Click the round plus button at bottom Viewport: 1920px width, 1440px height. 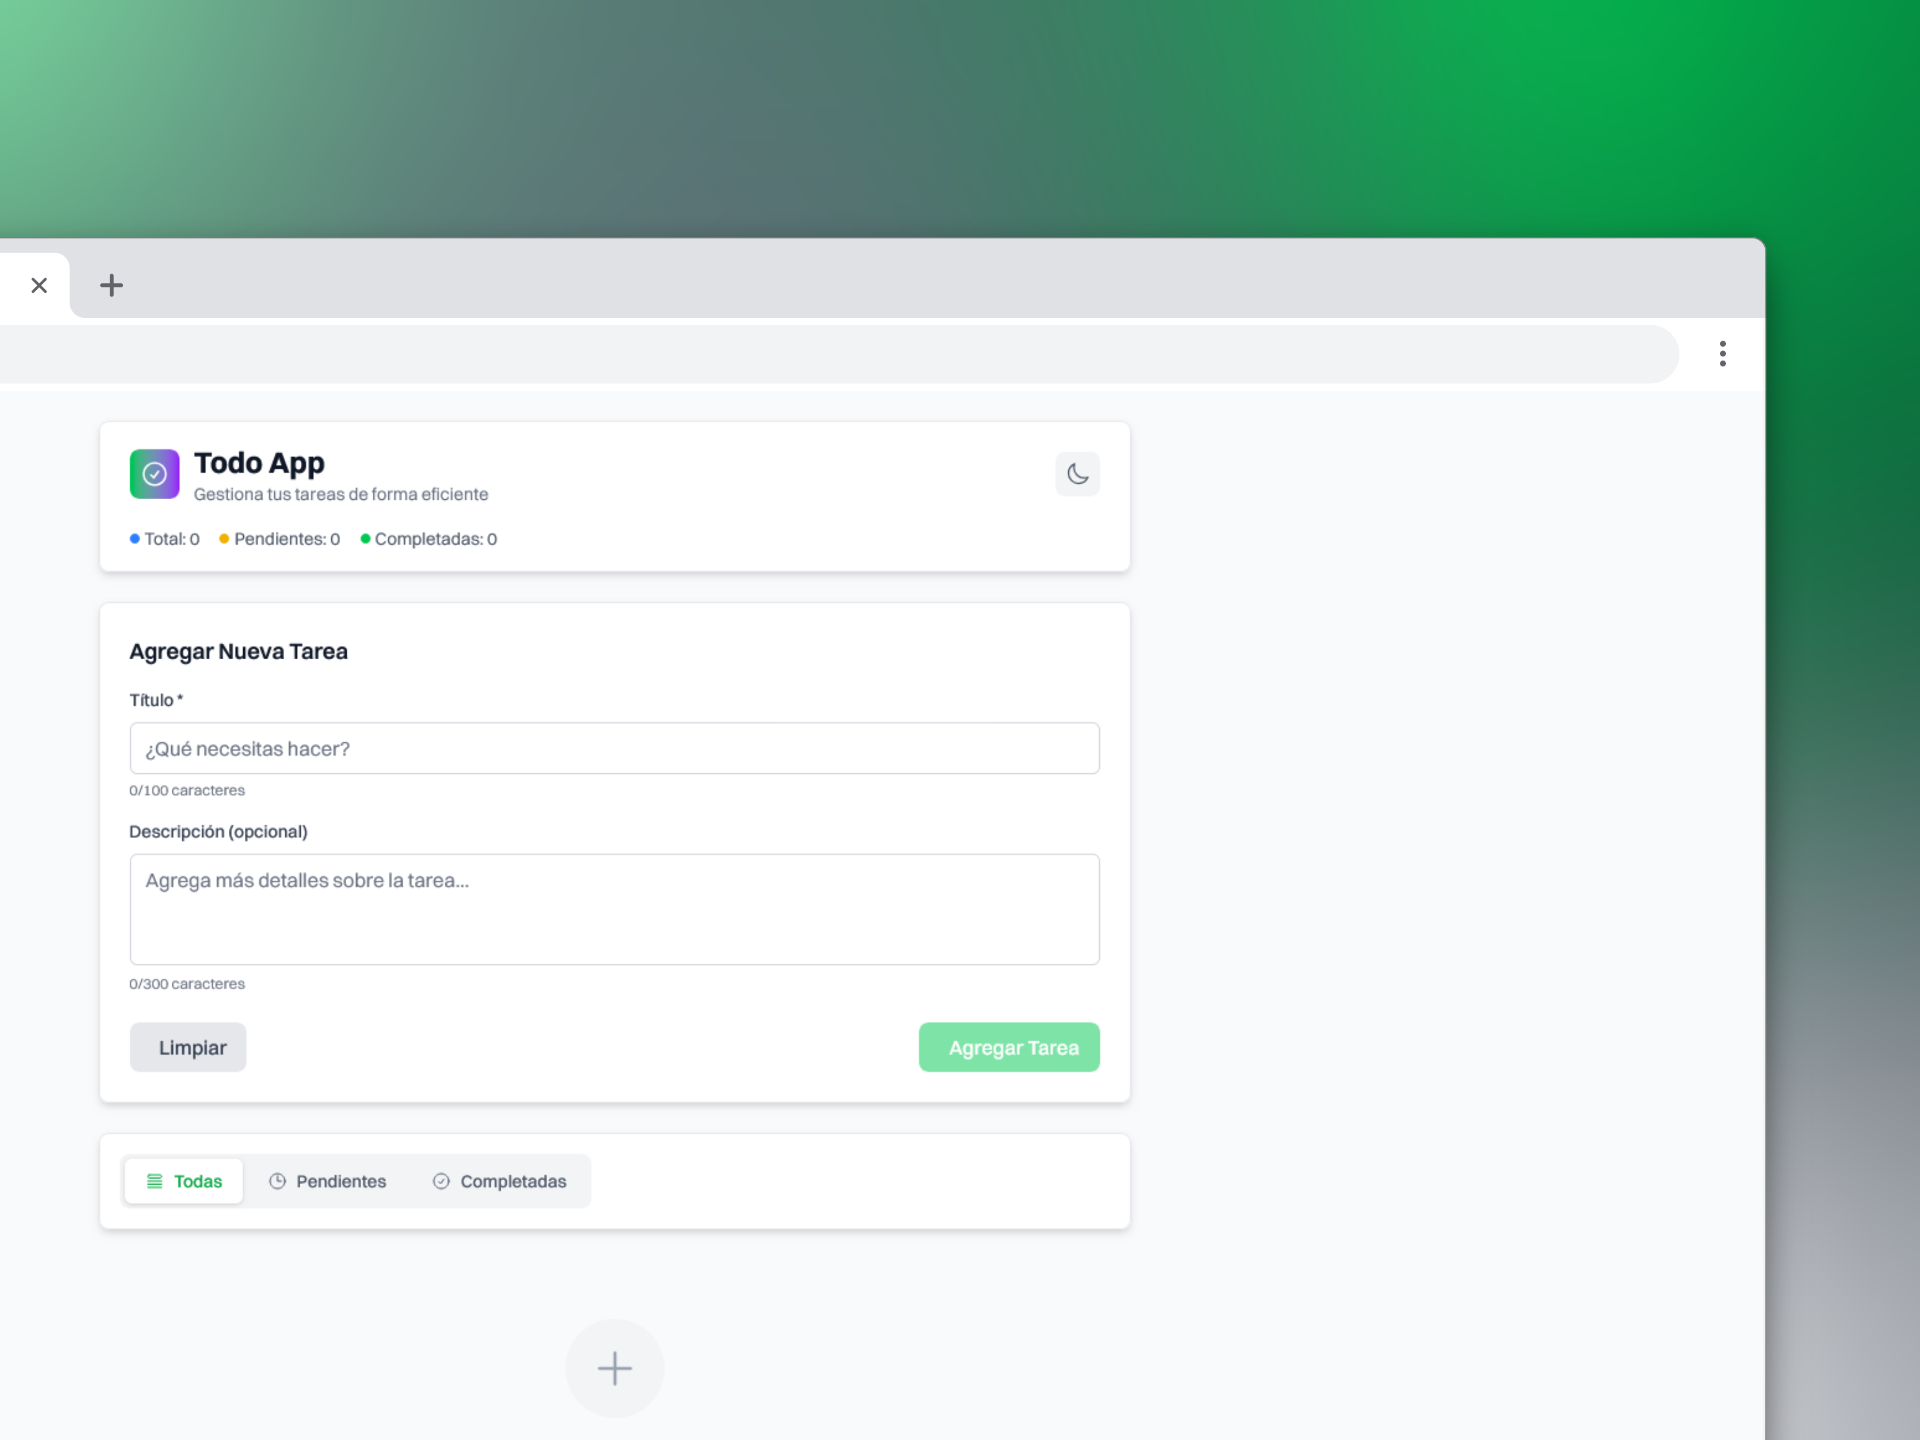[614, 1367]
